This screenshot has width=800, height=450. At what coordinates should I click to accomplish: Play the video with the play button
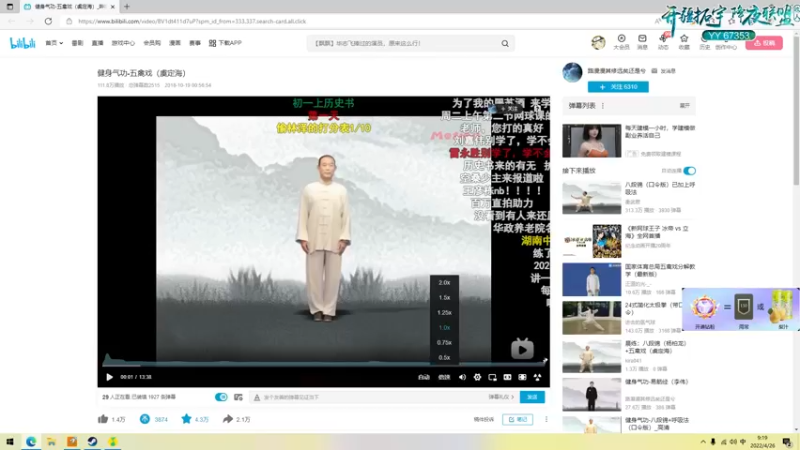(109, 377)
